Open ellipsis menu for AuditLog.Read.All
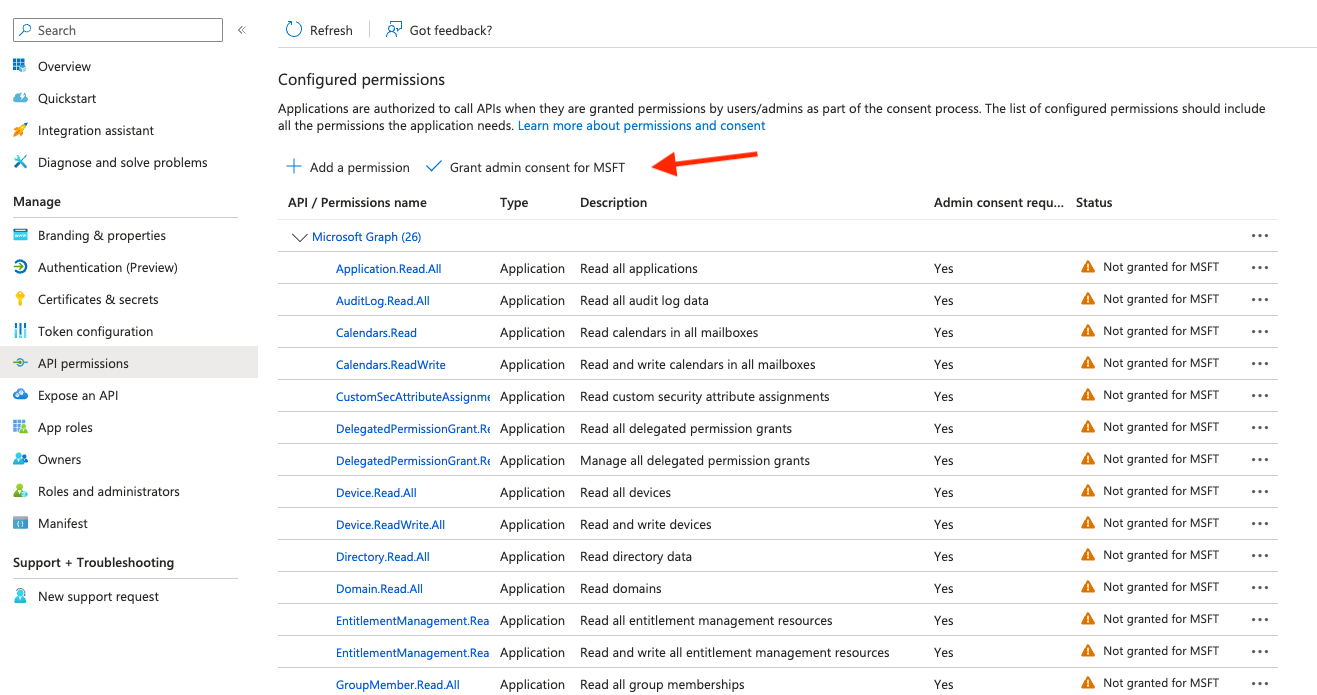The width and height of the screenshot is (1317, 695). coord(1260,300)
